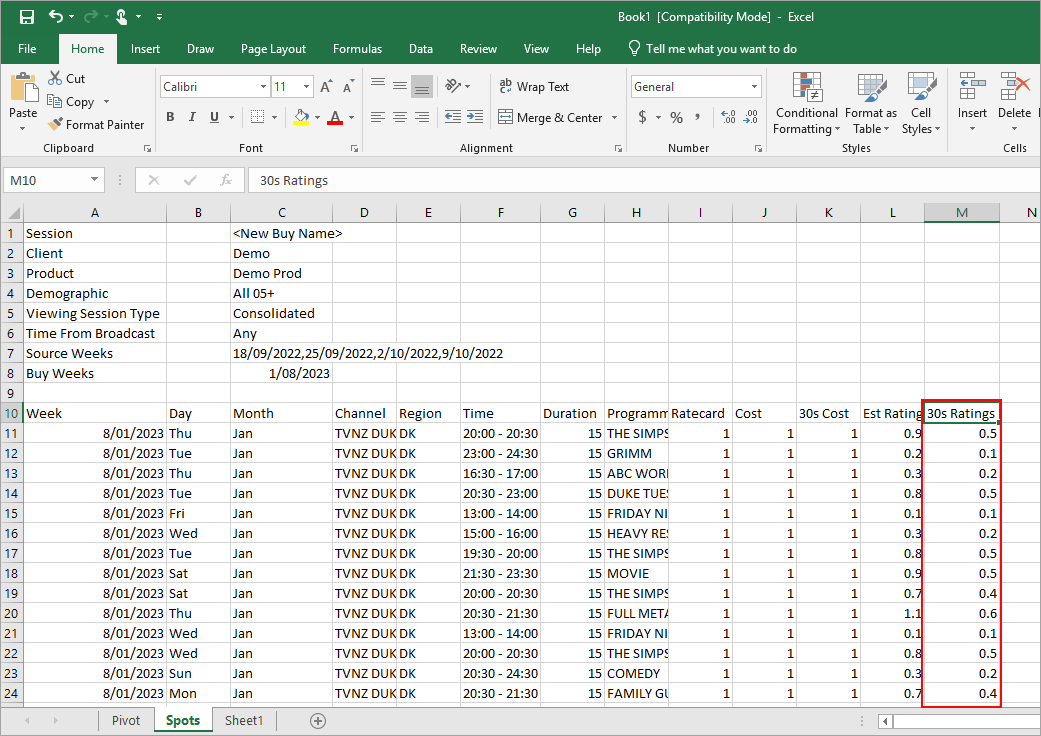The height and width of the screenshot is (736, 1041).
Task: Open Conditional Formatting options
Action: [807, 104]
